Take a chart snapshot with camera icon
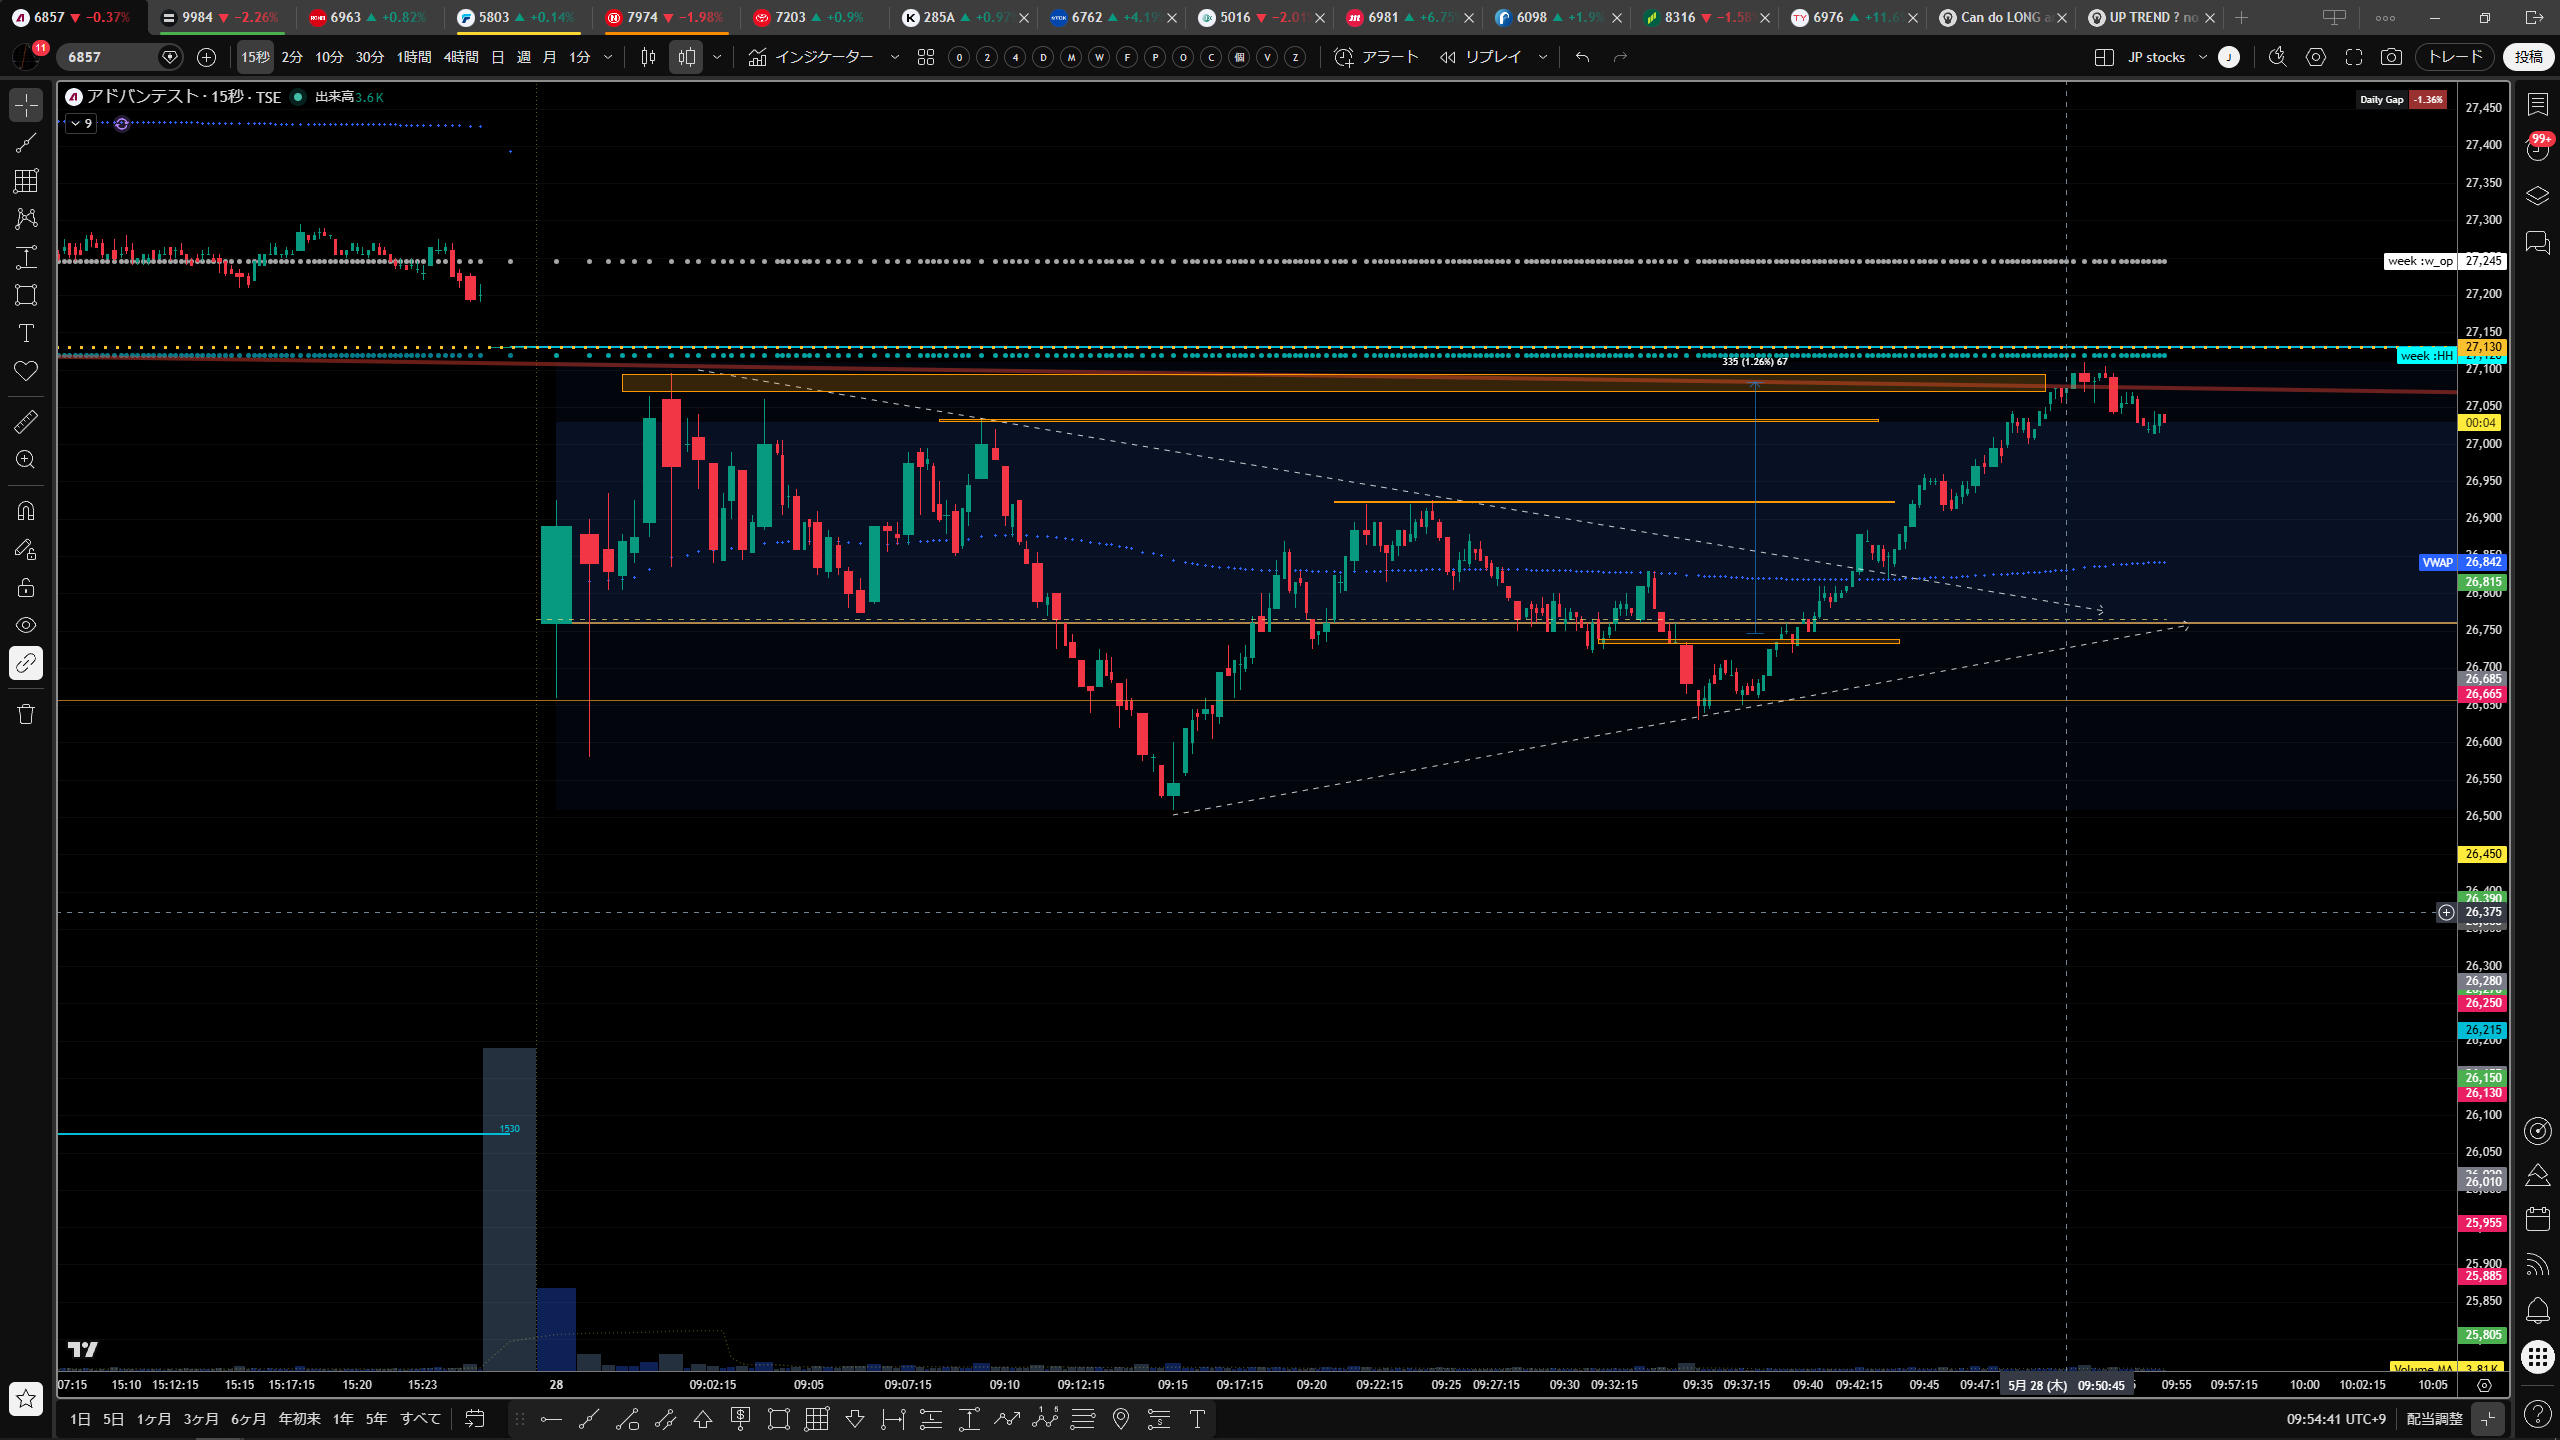 [x=2391, y=57]
